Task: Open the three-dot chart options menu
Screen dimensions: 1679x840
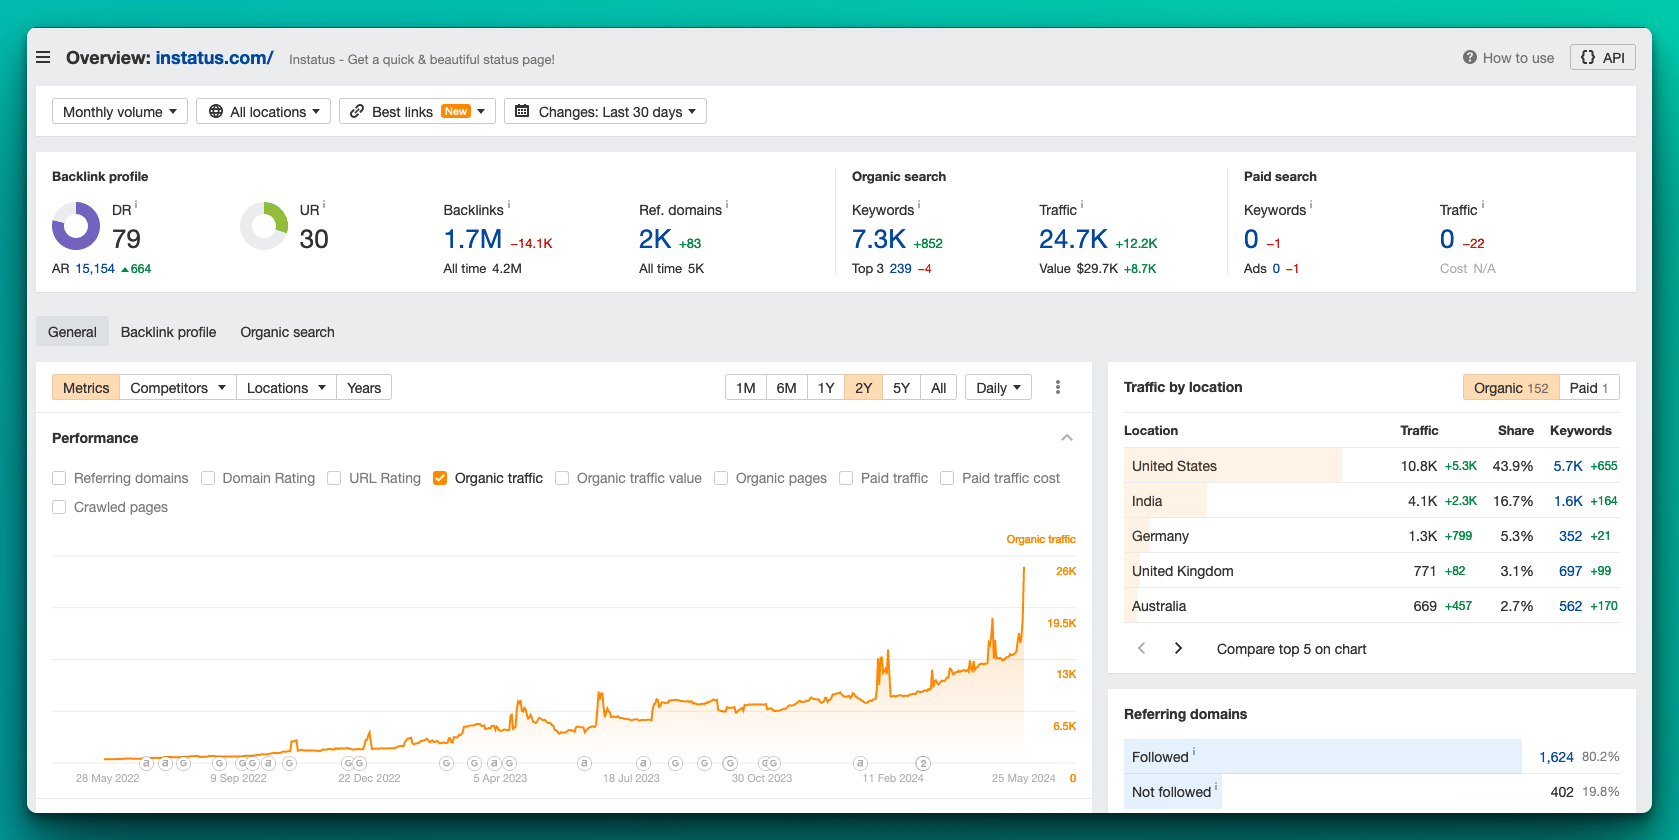Action: tap(1058, 387)
